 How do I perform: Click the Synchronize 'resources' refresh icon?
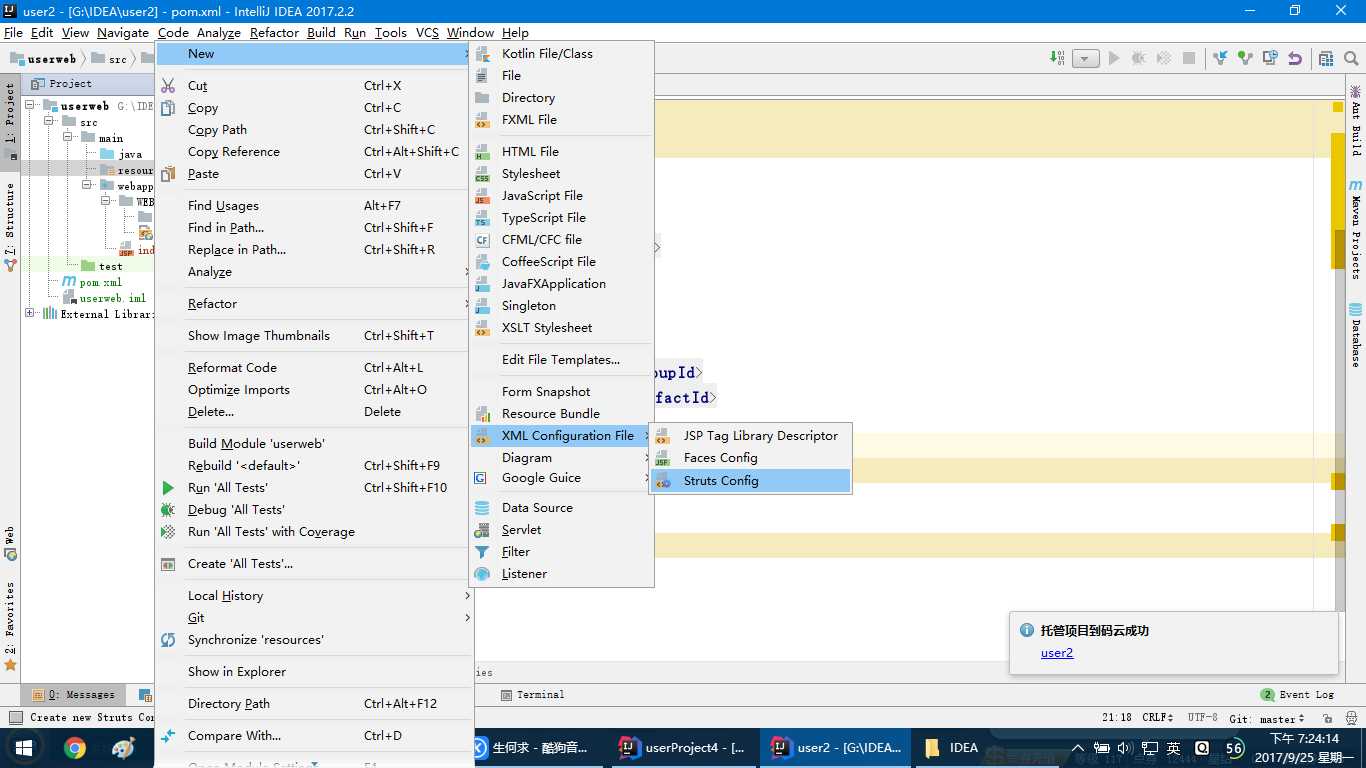(x=168, y=640)
